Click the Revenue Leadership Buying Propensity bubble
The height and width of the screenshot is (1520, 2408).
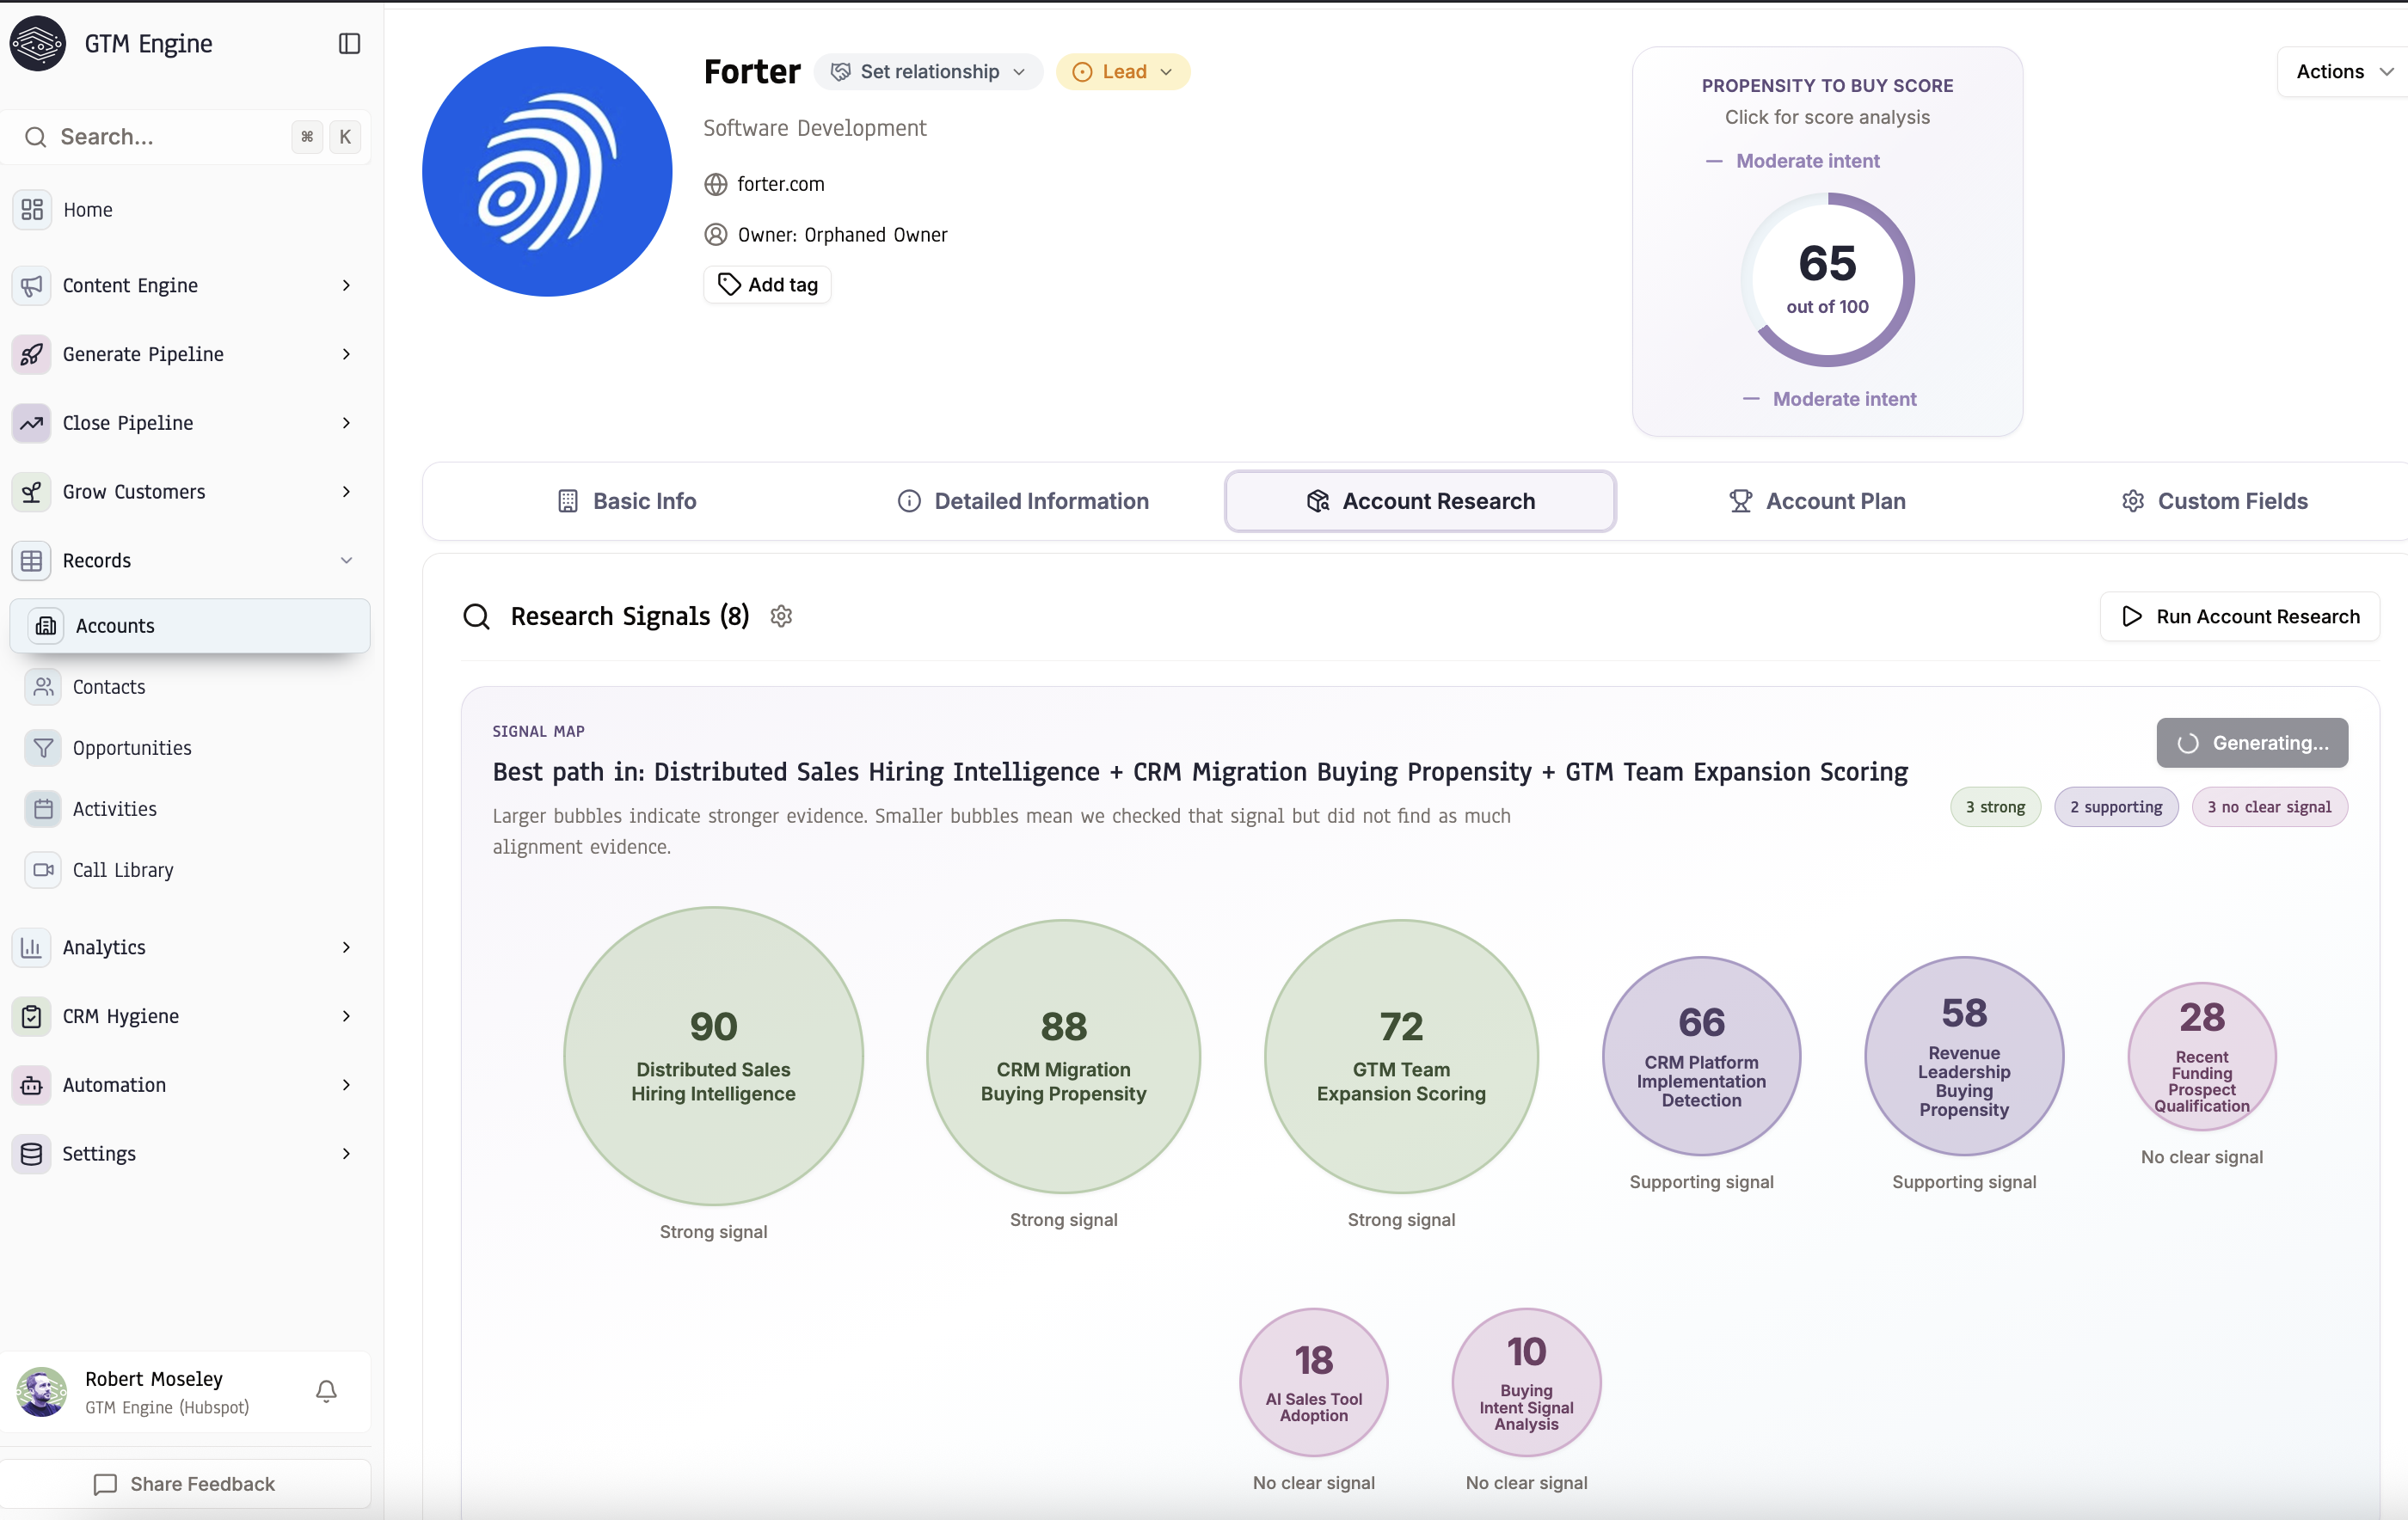1964,1055
